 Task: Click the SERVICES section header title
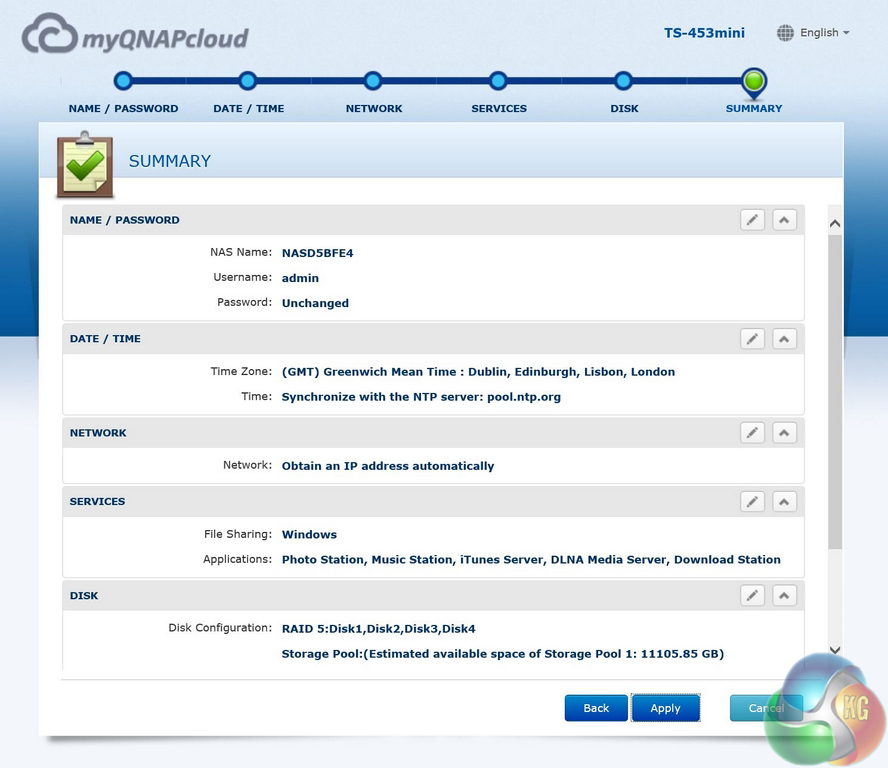click(x=97, y=501)
